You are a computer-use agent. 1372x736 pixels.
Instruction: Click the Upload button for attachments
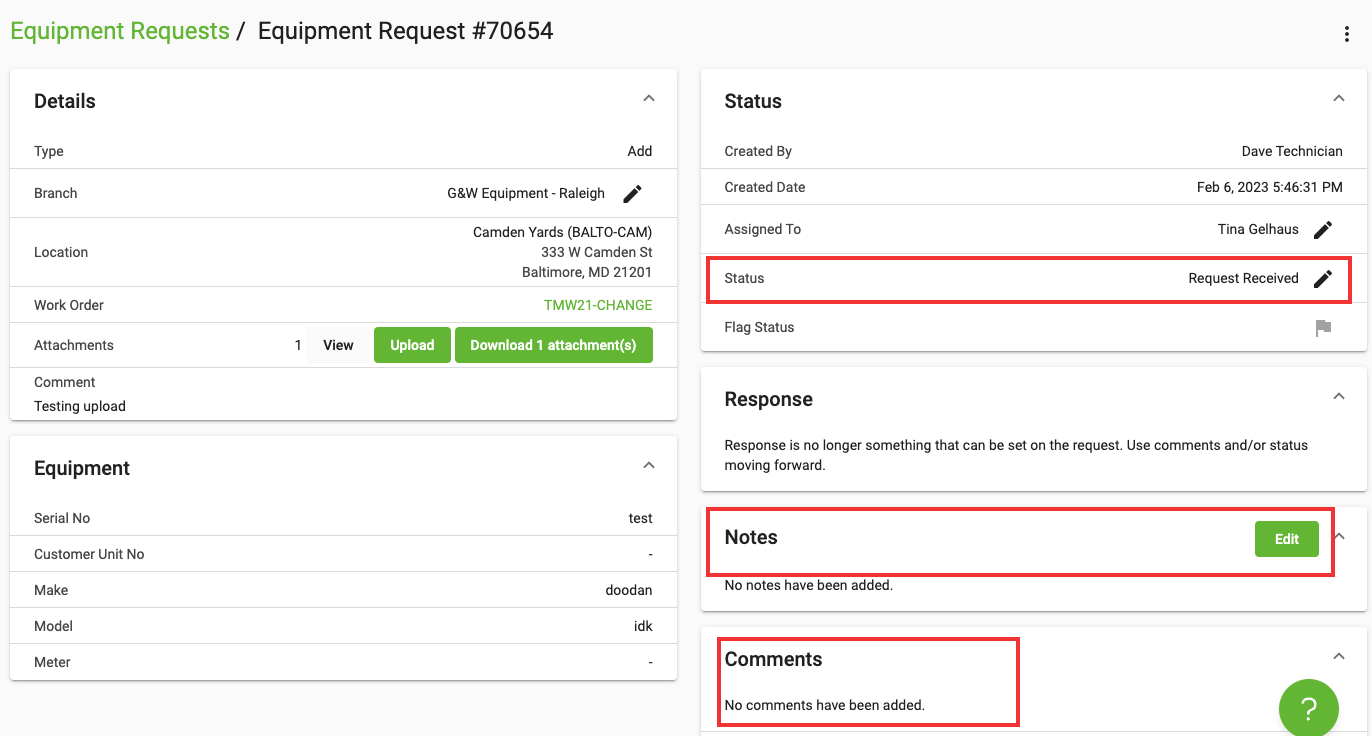pyautogui.click(x=412, y=344)
